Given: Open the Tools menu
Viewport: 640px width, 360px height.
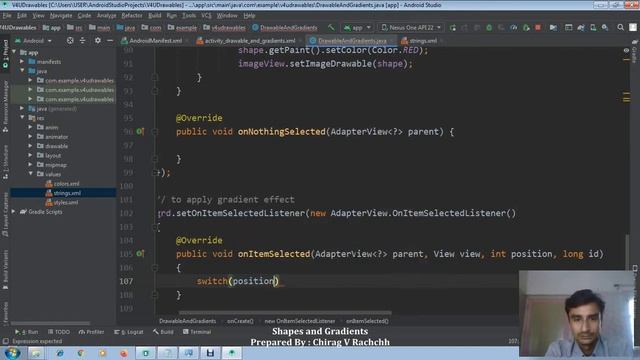Looking at the screenshot, I should (x=189, y=16).
